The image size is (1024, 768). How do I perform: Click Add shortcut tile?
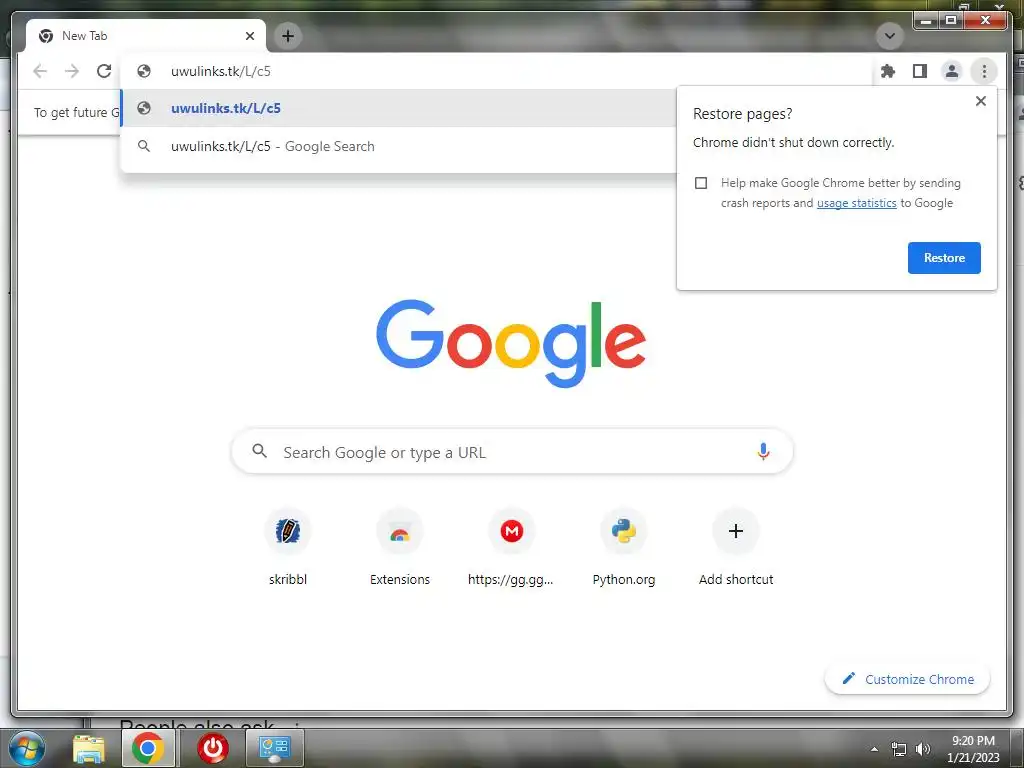736,549
